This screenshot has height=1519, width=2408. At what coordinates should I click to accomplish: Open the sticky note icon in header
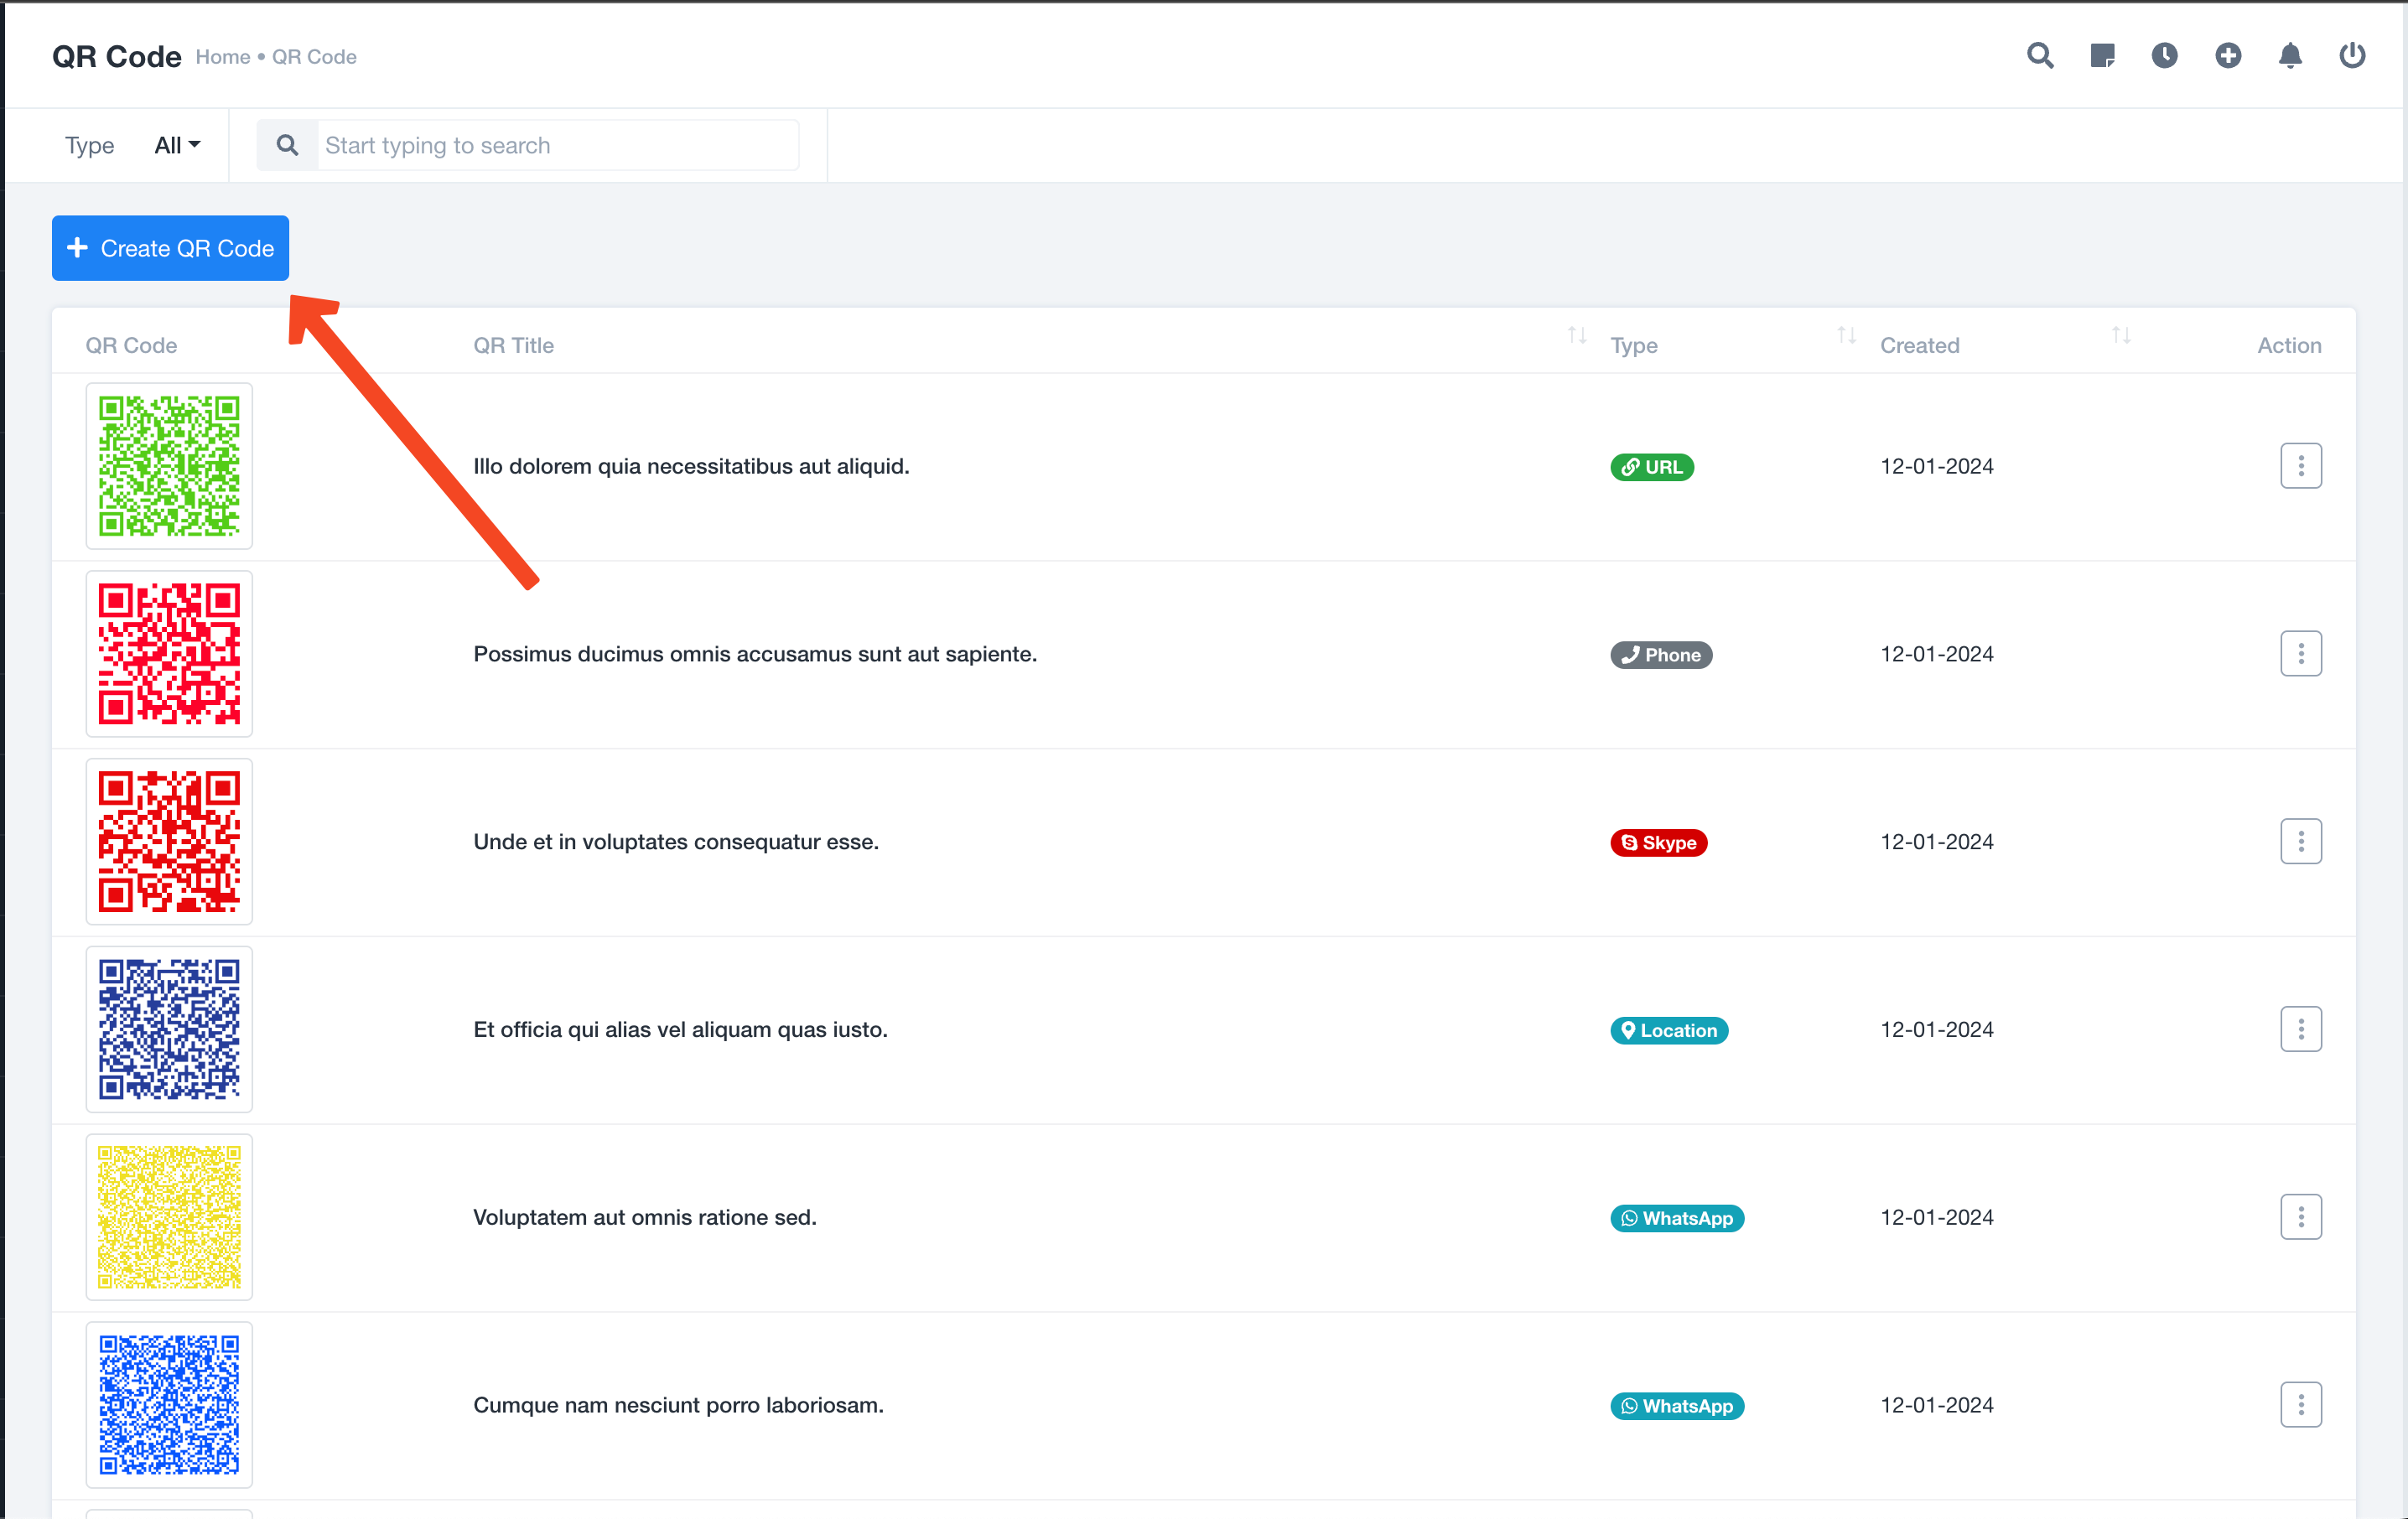pos(2102,56)
